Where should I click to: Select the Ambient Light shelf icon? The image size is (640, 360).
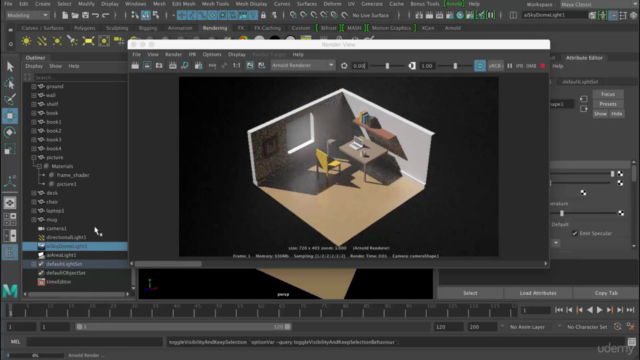(x=27, y=41)
